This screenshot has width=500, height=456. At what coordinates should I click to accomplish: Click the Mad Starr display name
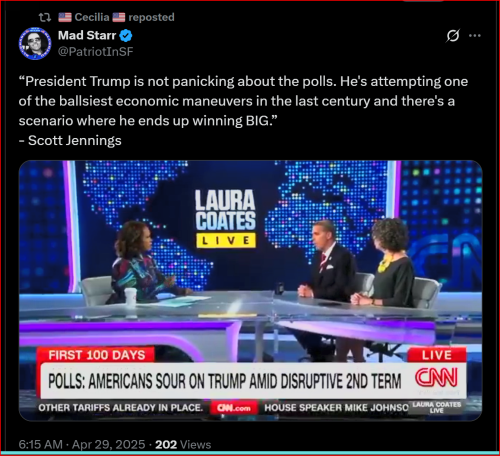(x=87, y=35)
